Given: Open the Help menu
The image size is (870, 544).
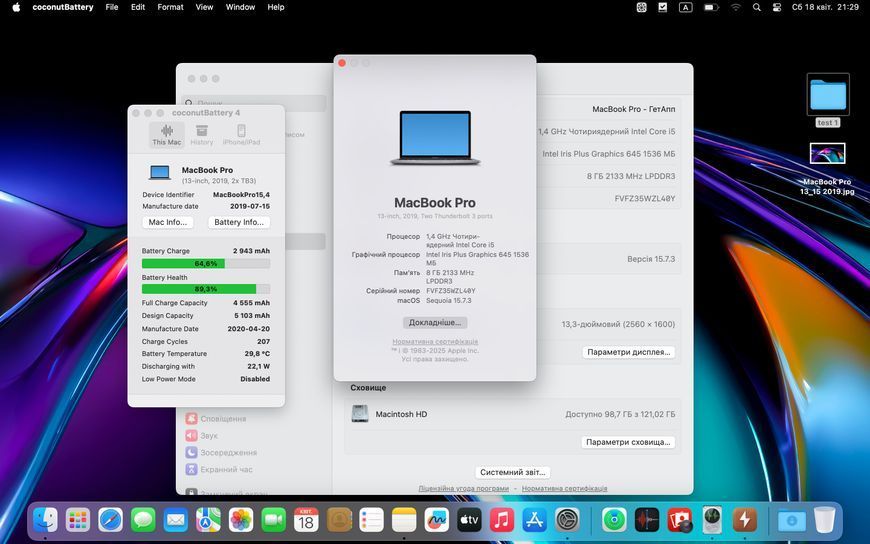Looking at the screenshot, I should [x=276, y=7].
